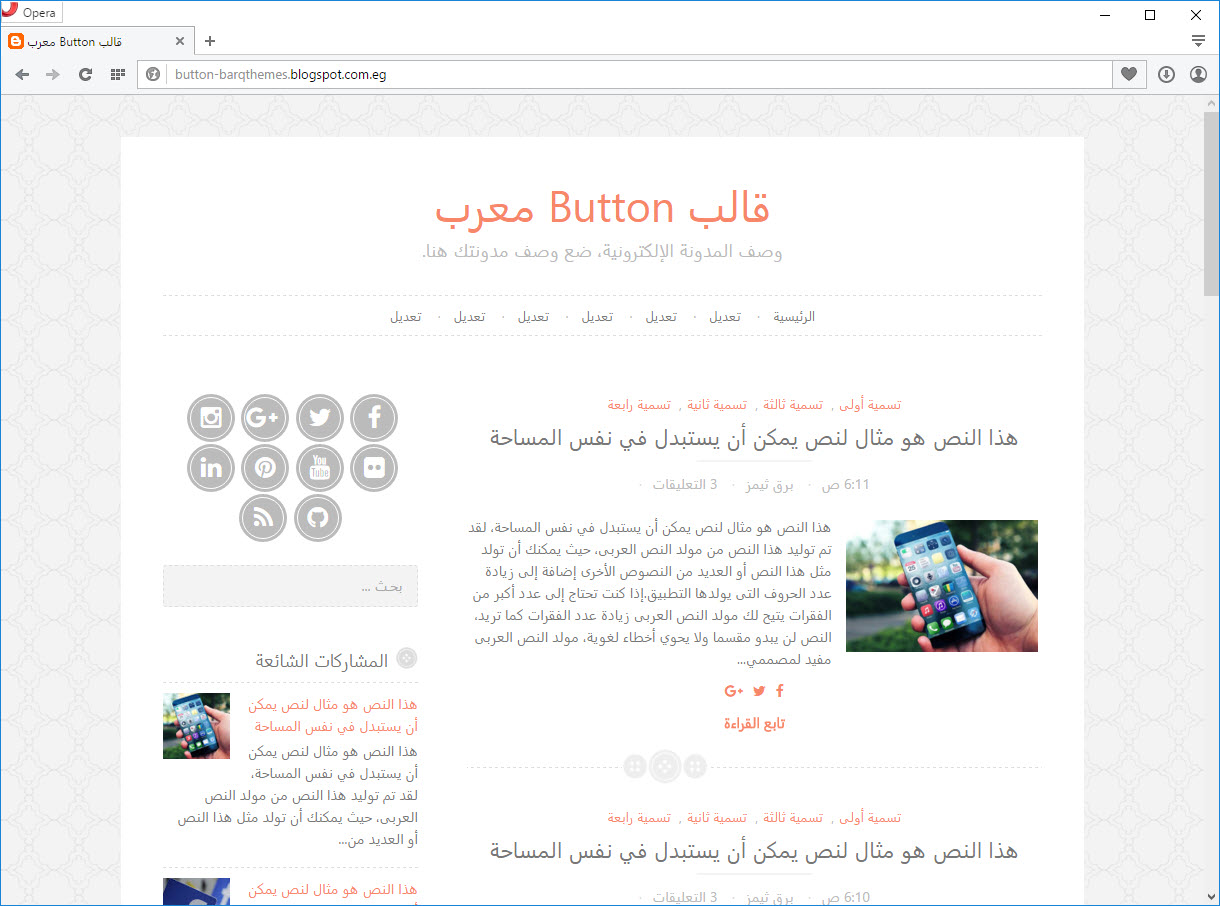Visit the Instagram circle icon in sidebar
Screen dimensions: 1220x906
coord(211,418)
